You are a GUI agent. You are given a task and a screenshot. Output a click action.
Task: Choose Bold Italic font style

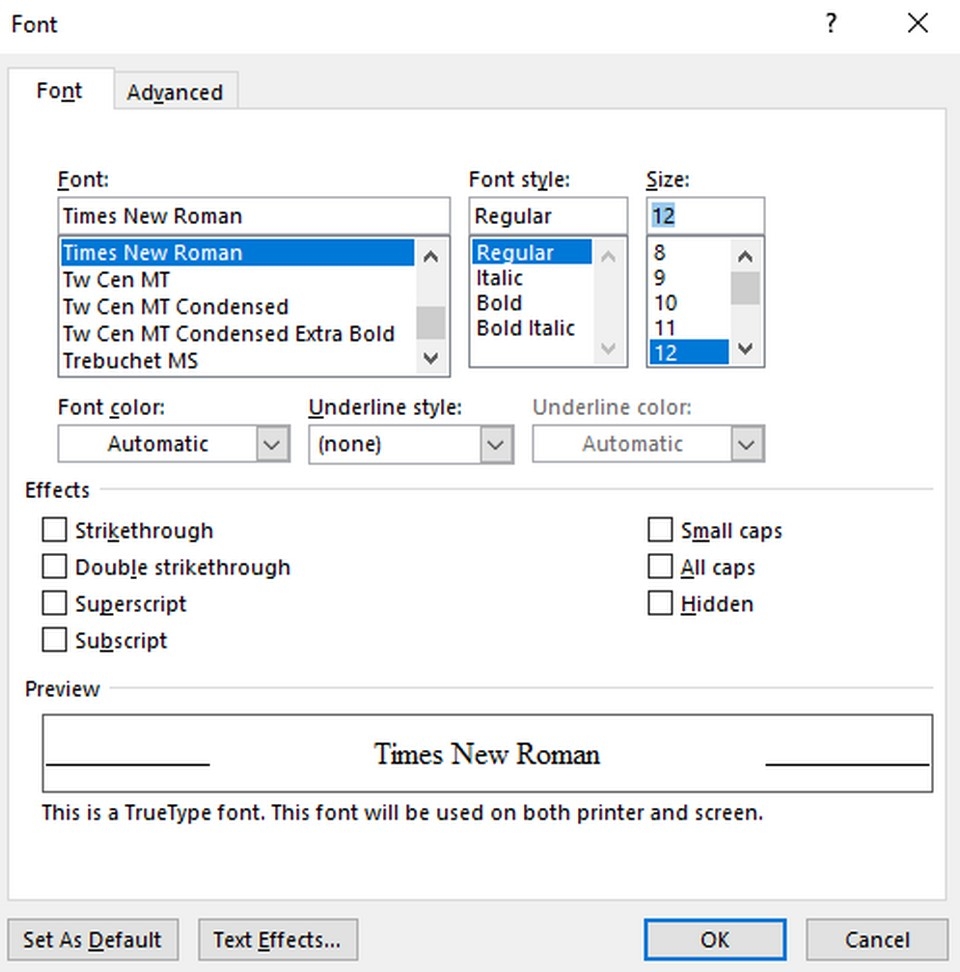pyautogui.click(x=526, y=328)
